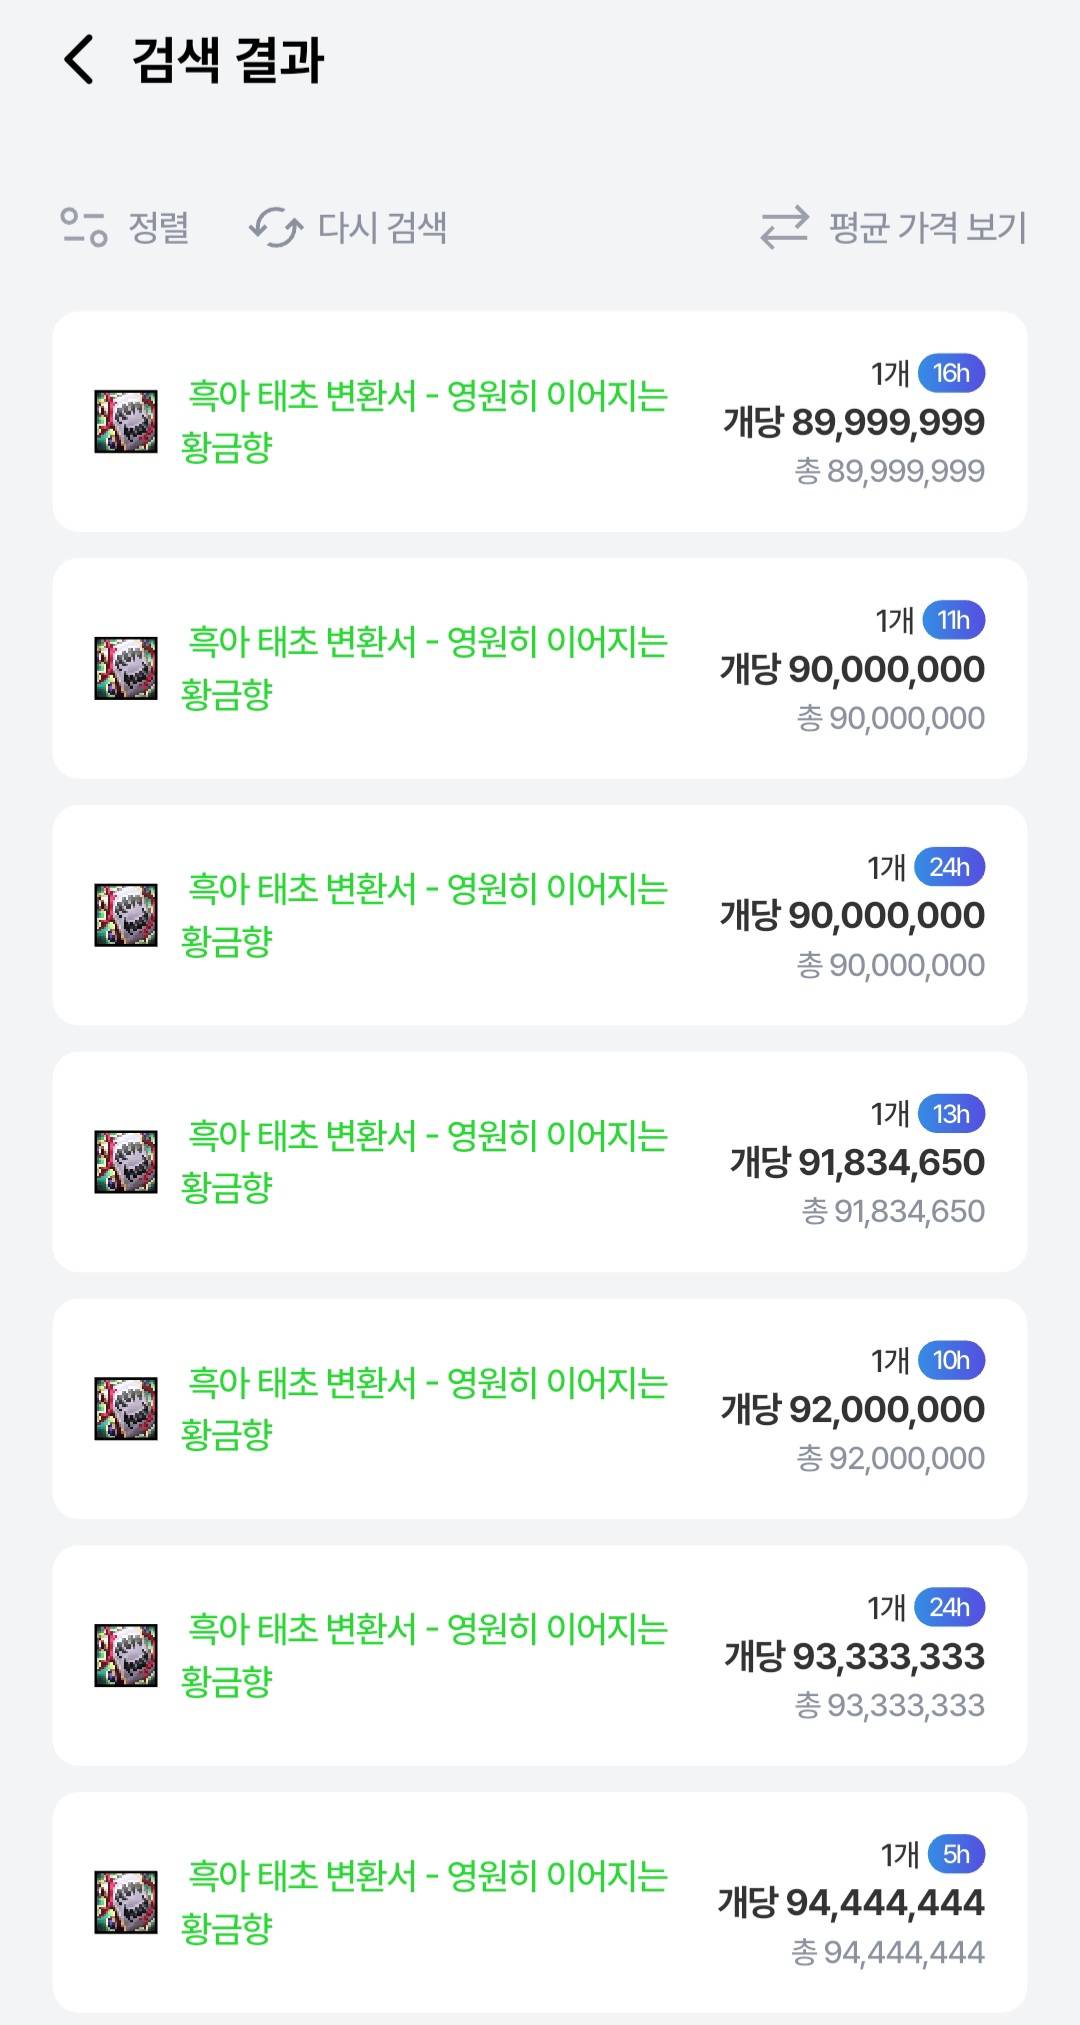
Task: Select listing priced 개당 91,834,650
Action: click(x=857, y=1162)
